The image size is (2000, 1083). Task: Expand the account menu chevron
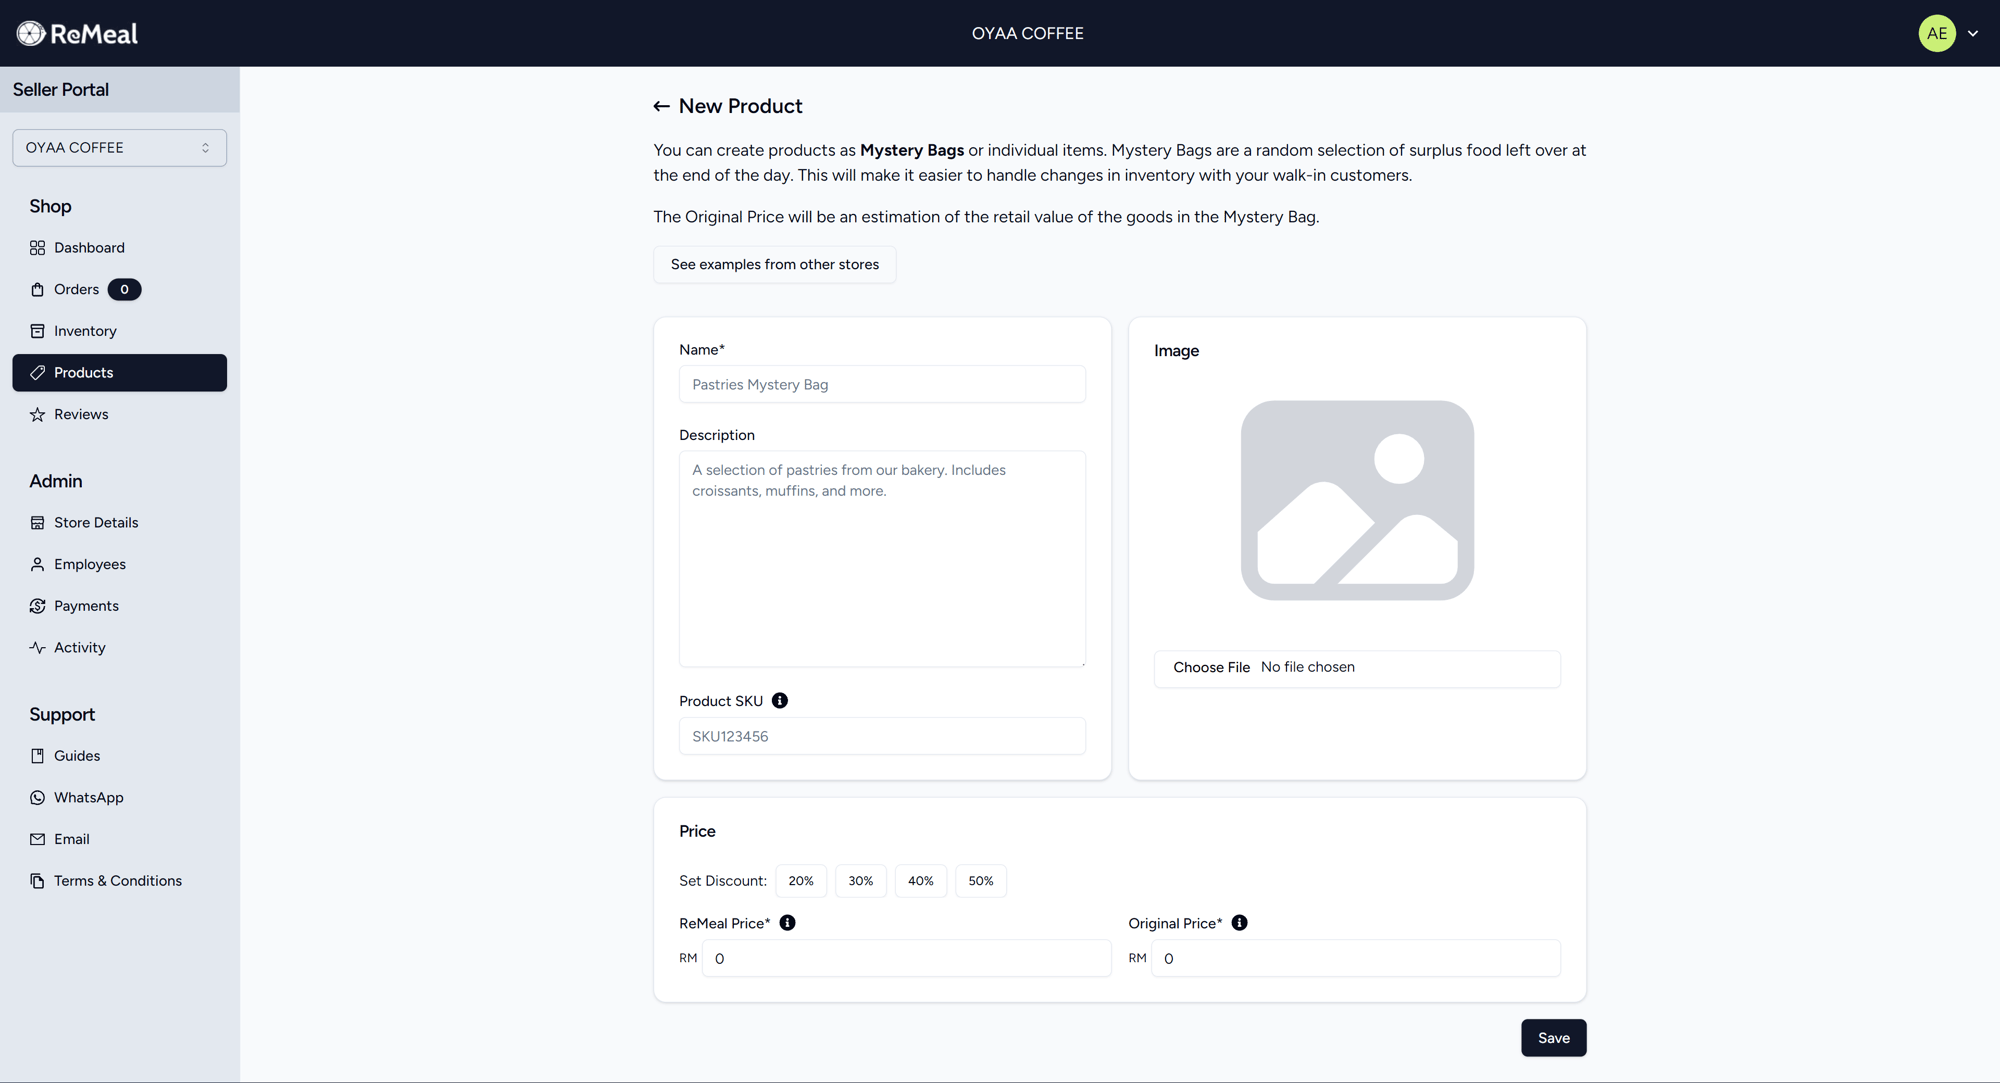(x=1973, y=33)
